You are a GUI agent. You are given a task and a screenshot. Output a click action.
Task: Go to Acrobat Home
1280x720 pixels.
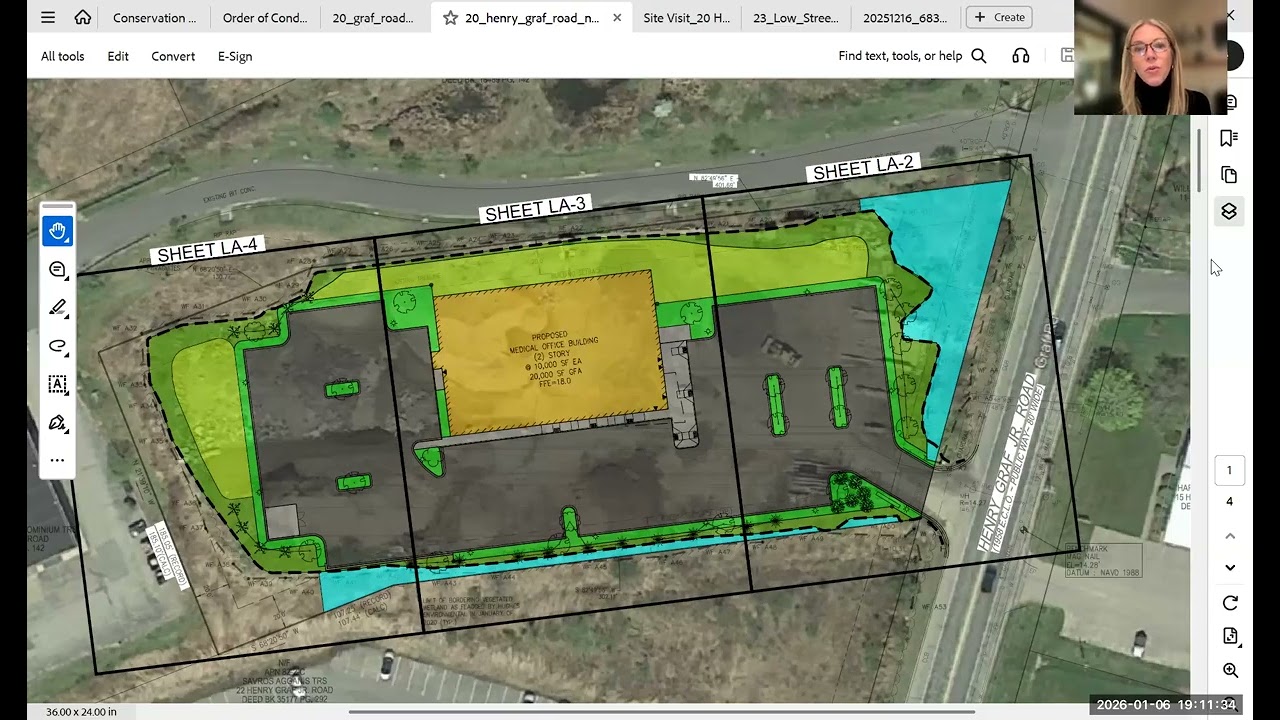[83, 17]
